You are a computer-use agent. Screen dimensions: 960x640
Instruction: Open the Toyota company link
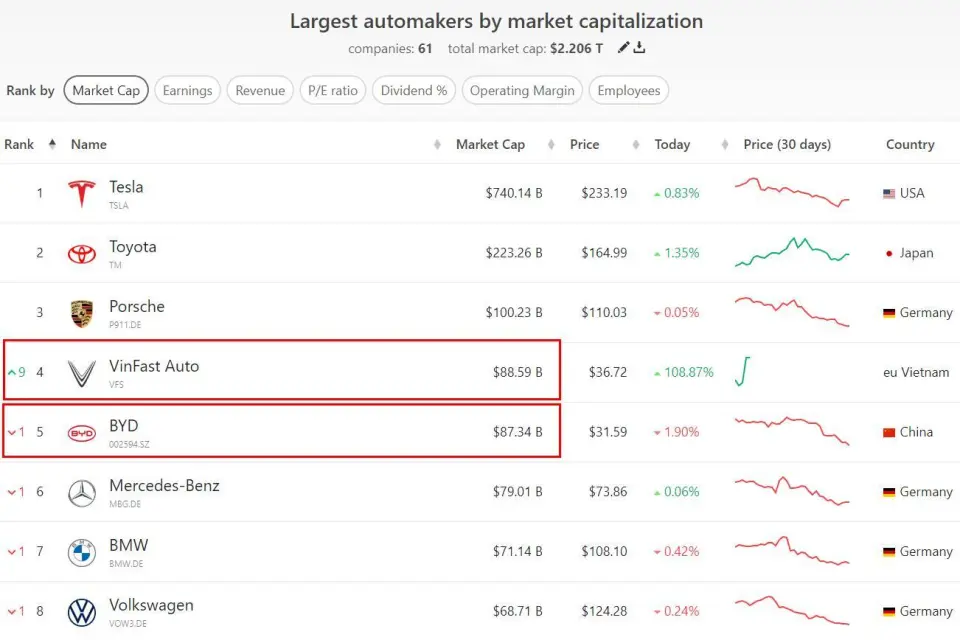coord(133,247)
